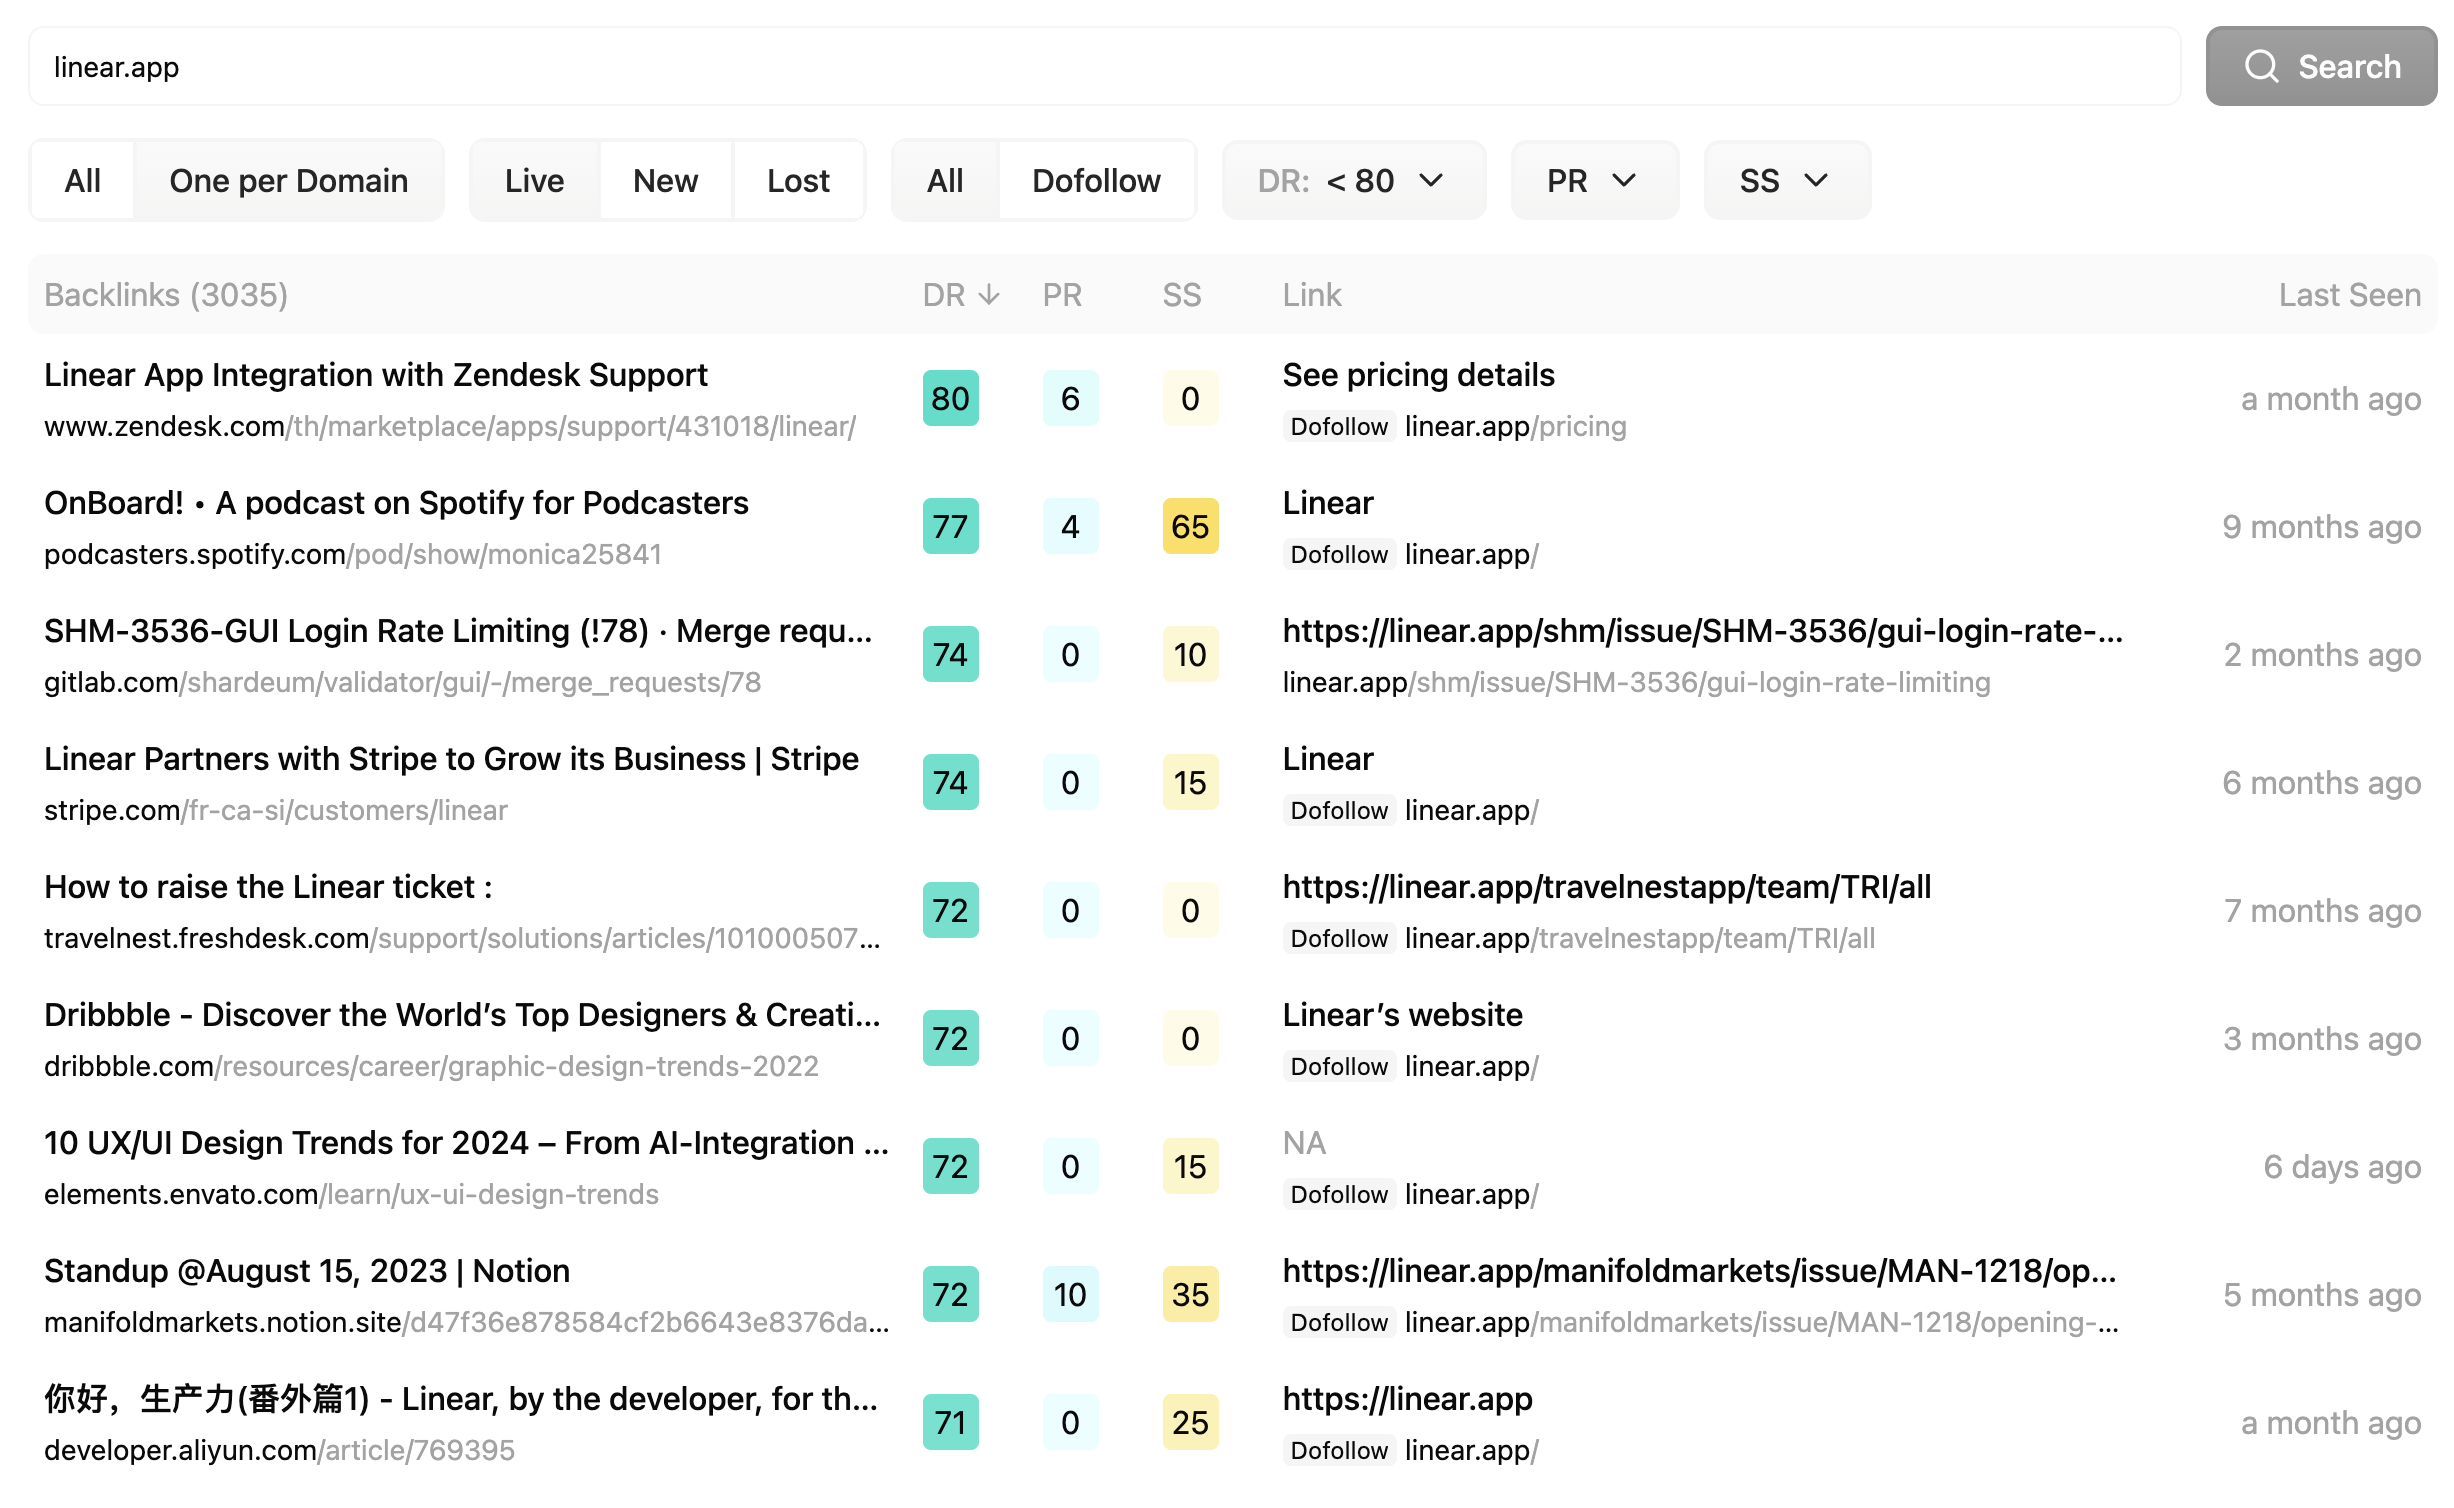Click the DR score badge for Spotify row

[947, 526]
